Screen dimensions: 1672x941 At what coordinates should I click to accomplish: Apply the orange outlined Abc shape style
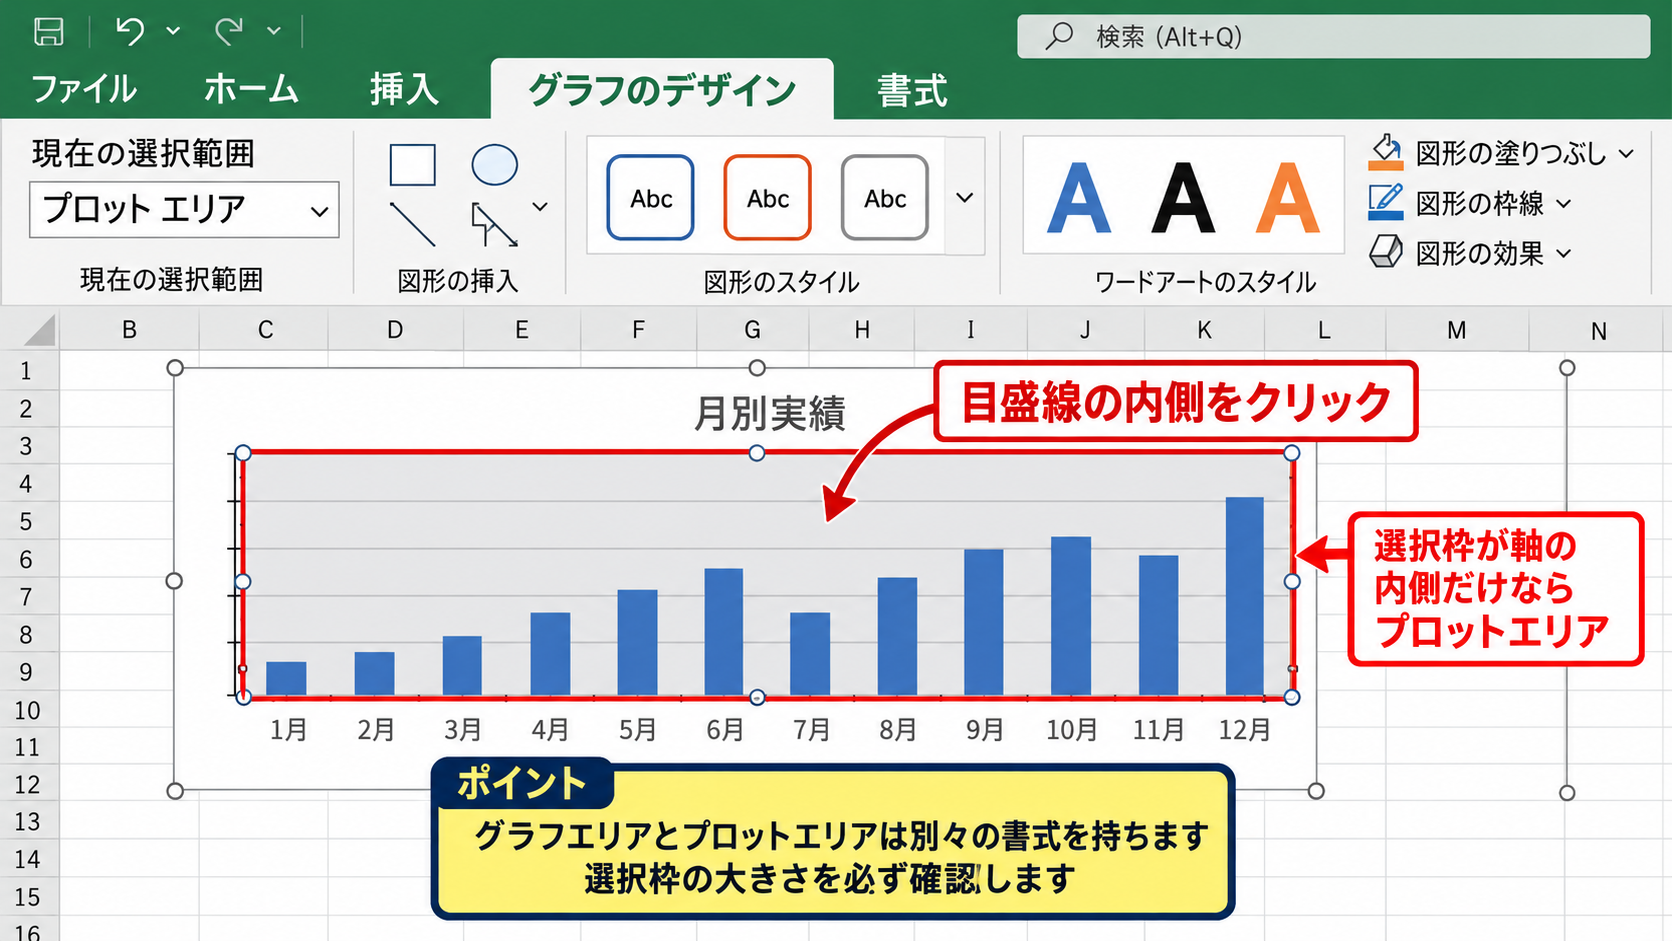click(x=767, y=198)
